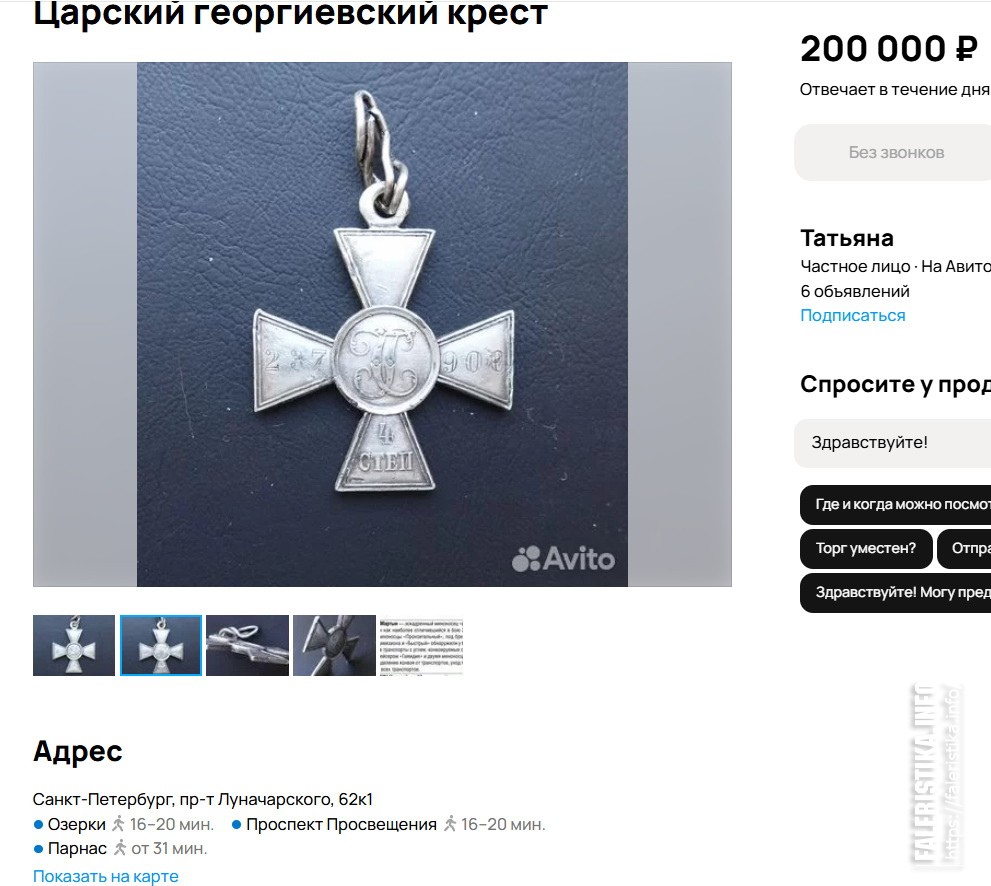Open the fifth thumbnail with text clipping
Image resolution: width=991 pixels, height=886 pixels.
pos(421,645)
